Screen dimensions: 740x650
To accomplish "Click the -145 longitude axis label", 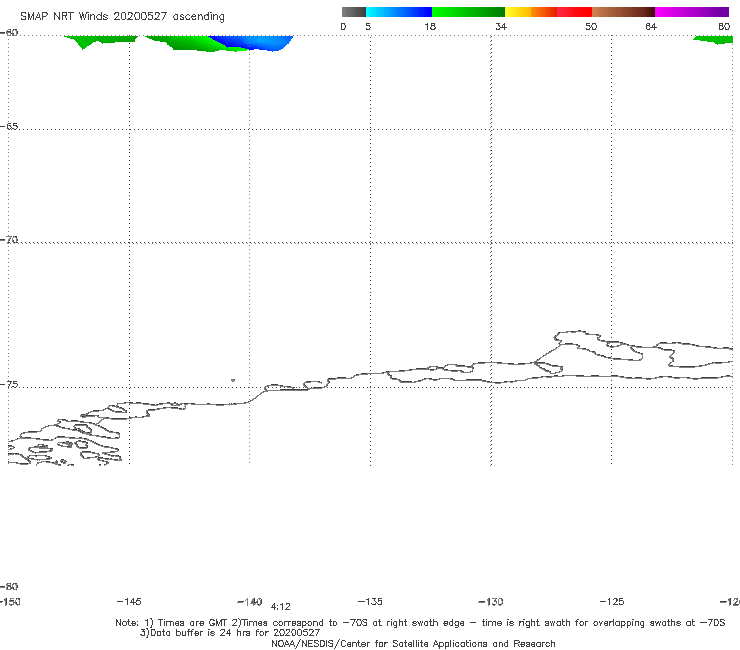I will pos(129,601).
